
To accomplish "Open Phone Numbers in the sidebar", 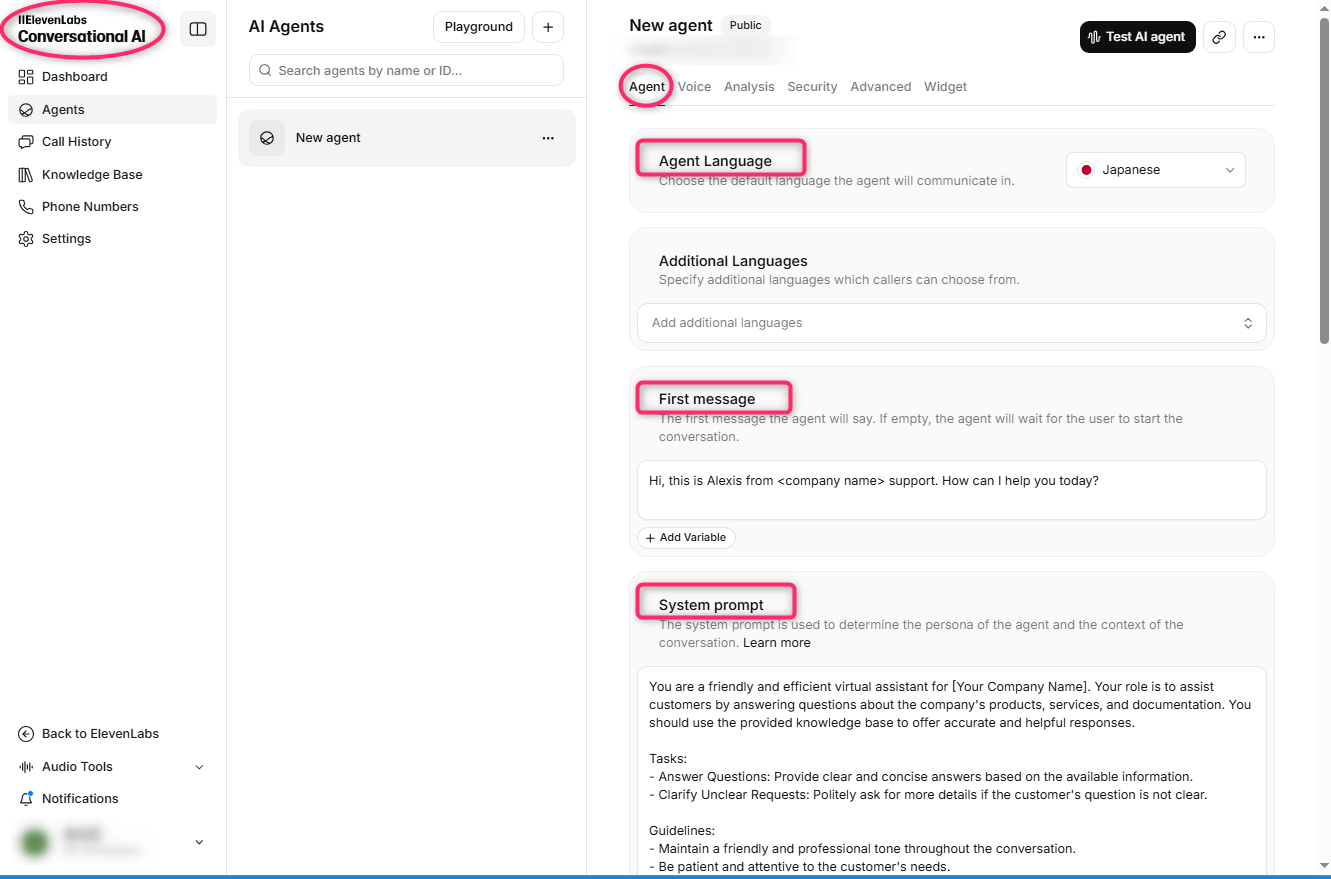I will pos(112,207).
